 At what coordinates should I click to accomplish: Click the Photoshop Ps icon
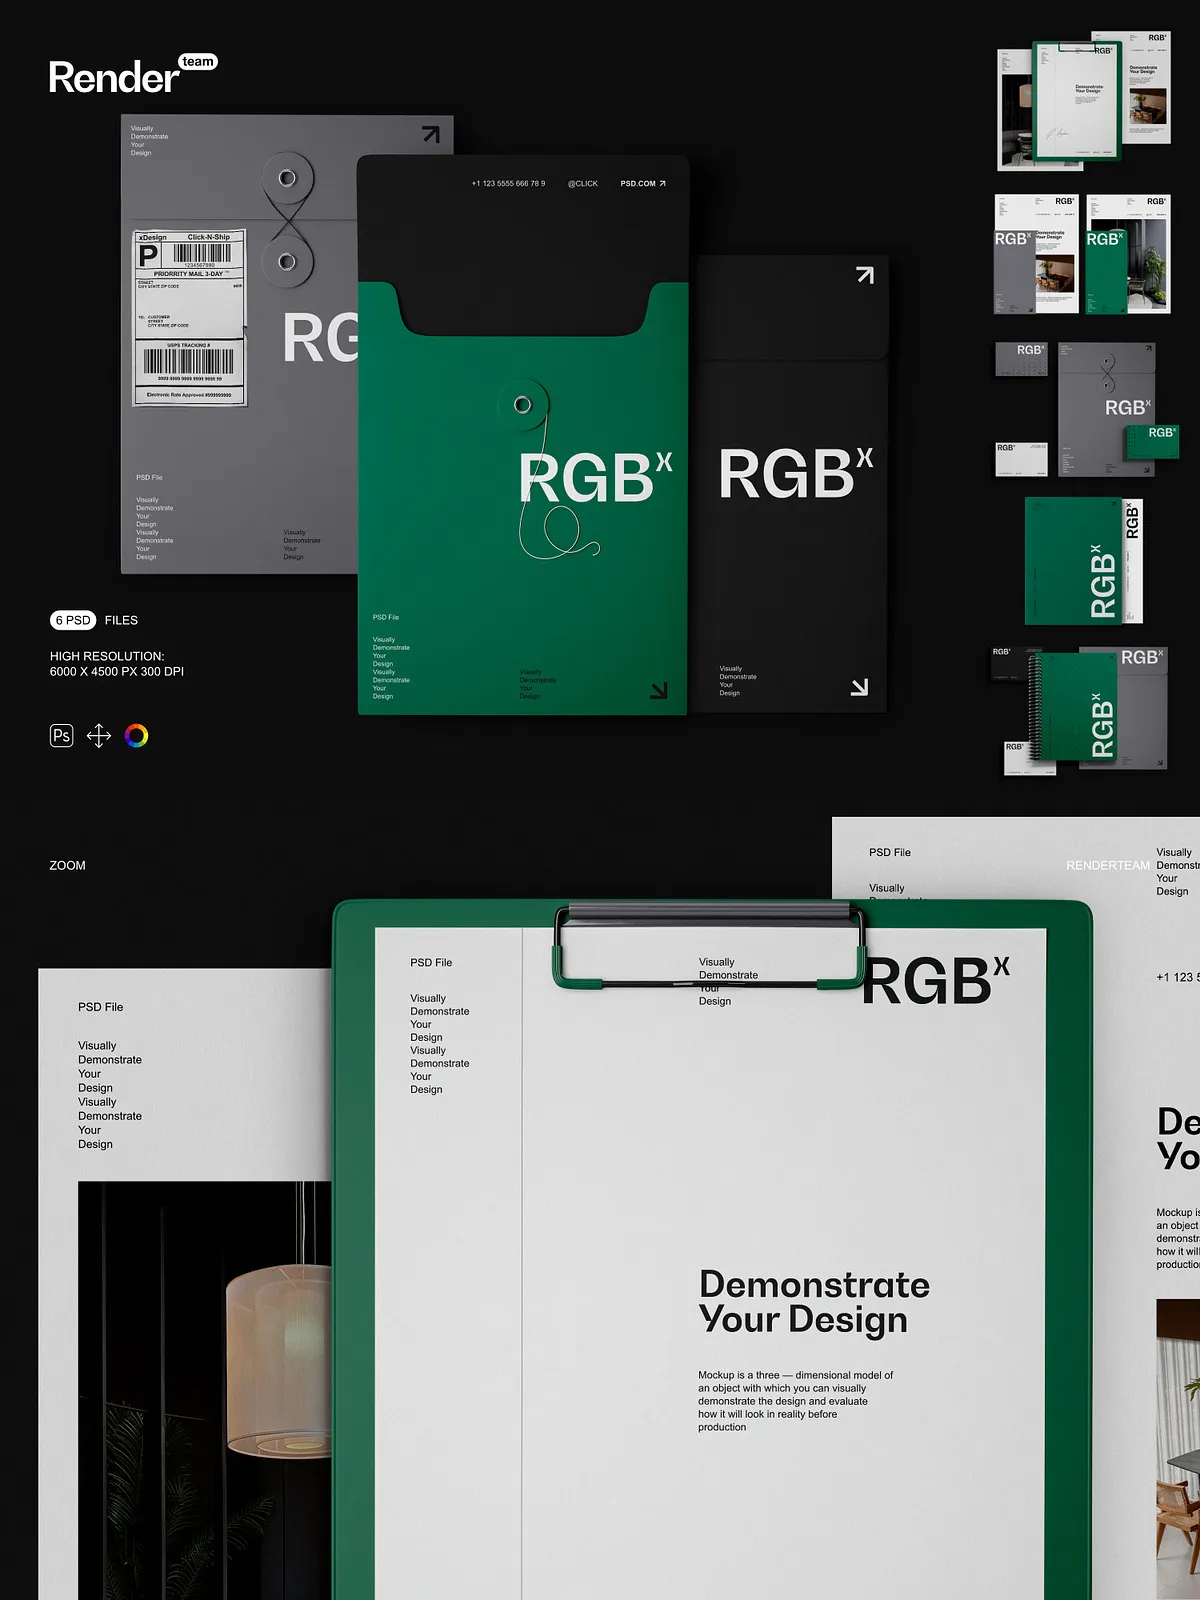pyautogui.click(x=62, y=736)
